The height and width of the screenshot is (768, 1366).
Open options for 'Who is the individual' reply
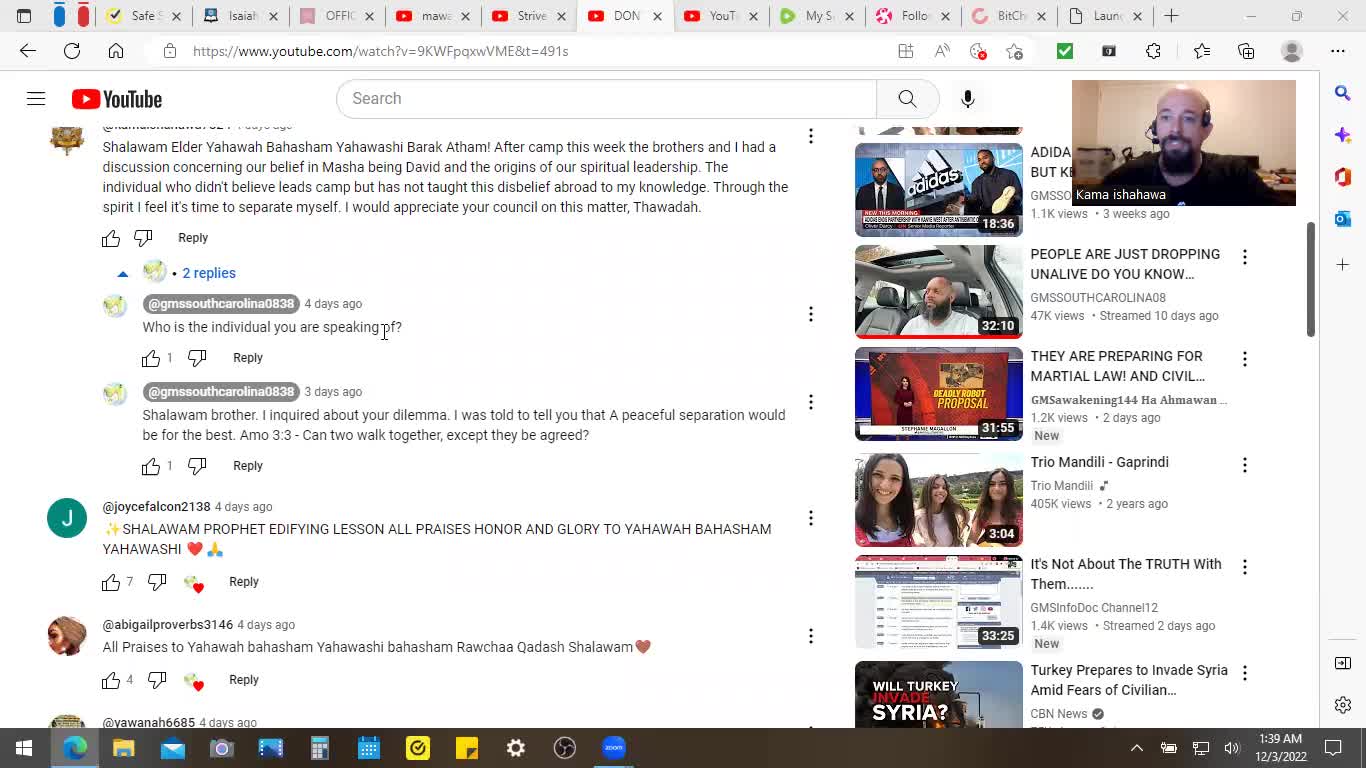pos(811,314)
